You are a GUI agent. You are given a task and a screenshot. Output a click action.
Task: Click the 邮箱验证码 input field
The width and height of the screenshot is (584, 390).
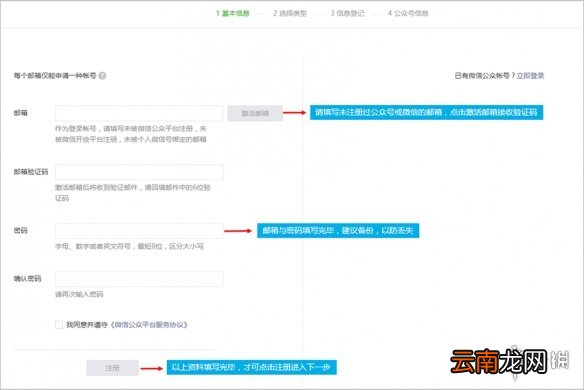tap(139, 172)
